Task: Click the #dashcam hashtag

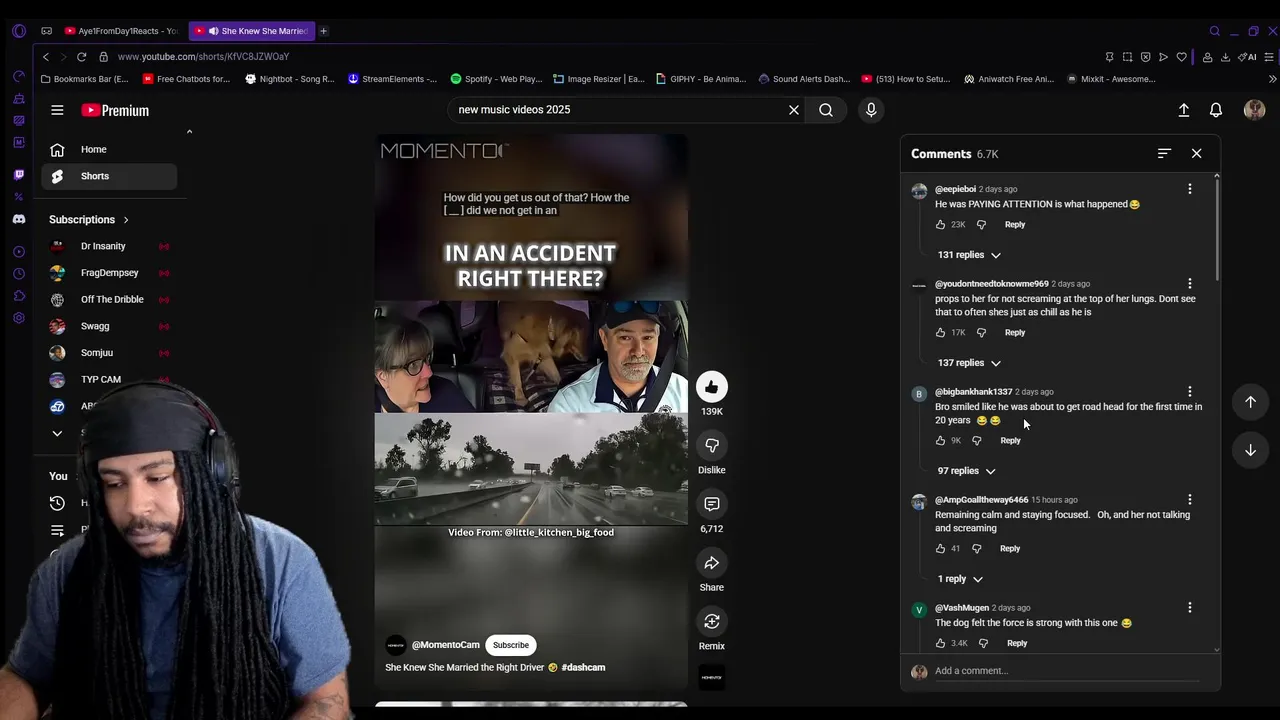Action: click(583, 667)
